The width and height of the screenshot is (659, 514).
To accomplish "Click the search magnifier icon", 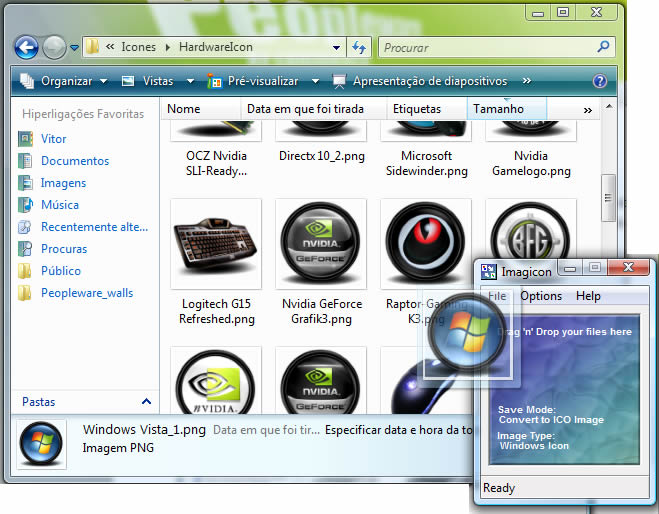I will tap(603, 47).
